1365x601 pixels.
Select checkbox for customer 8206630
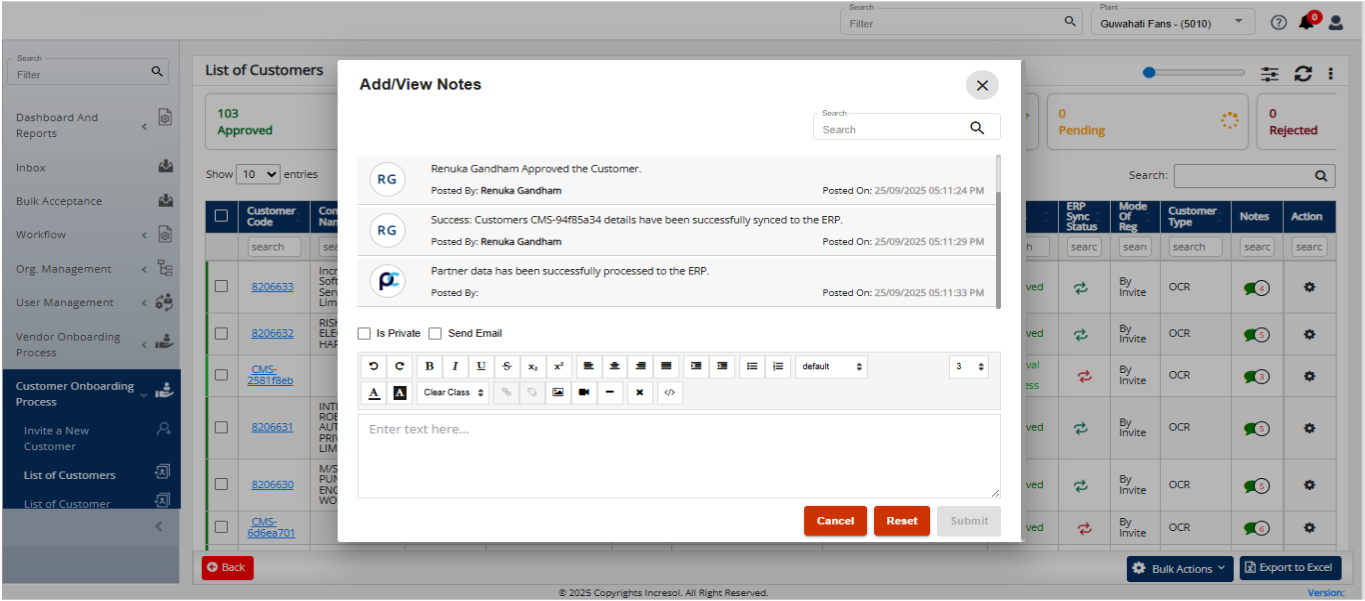[222, 485]
